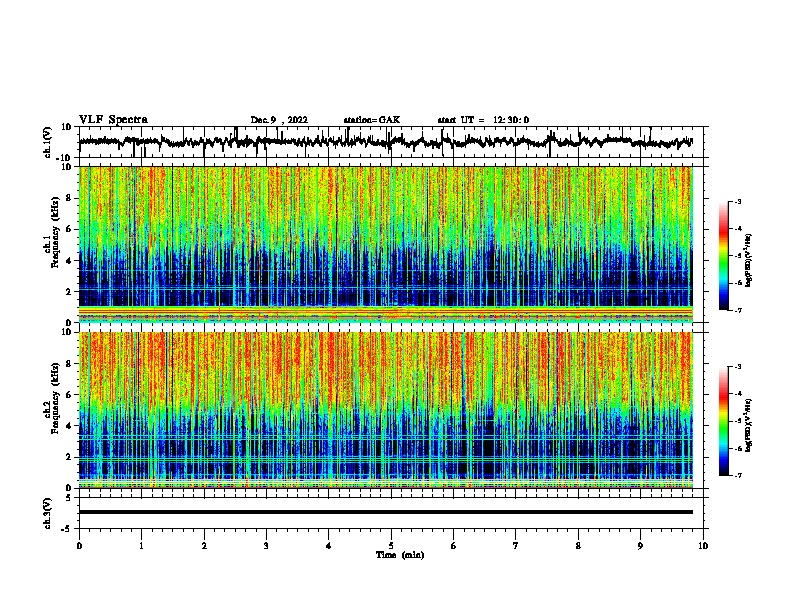Click the ch.3 flat black trace line
Image resolution: width=792 pixels, height=612 pixels.
386,512
